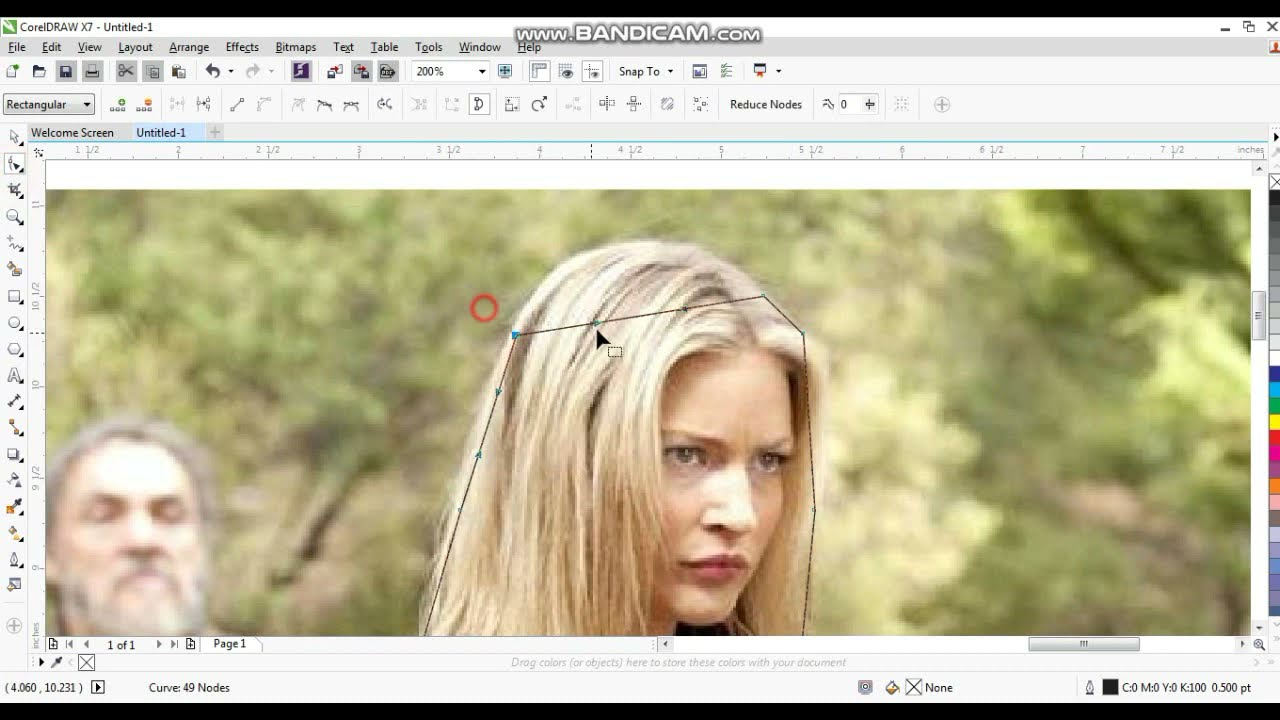Click the Reverse Direction icon
1280x720 pixels.
(385, 104)
